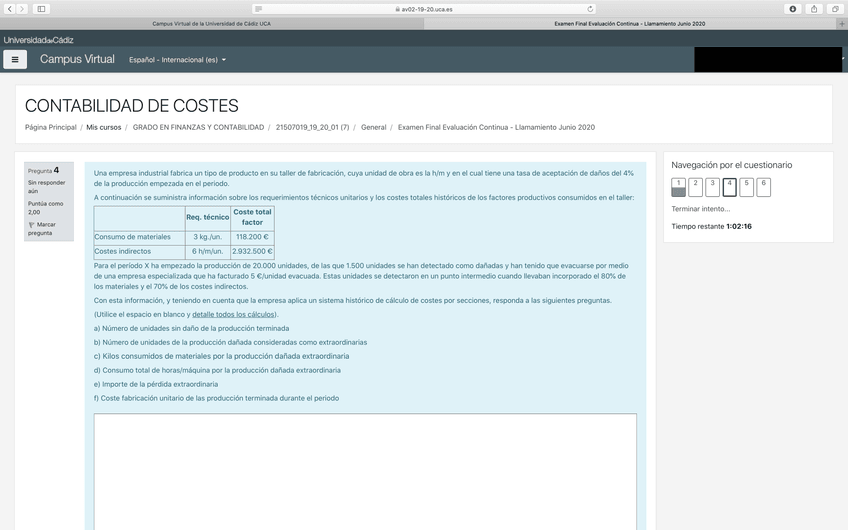
Task: Open Examen Final Evaluación Continua breadcrumb
Action: coord(496,127)
